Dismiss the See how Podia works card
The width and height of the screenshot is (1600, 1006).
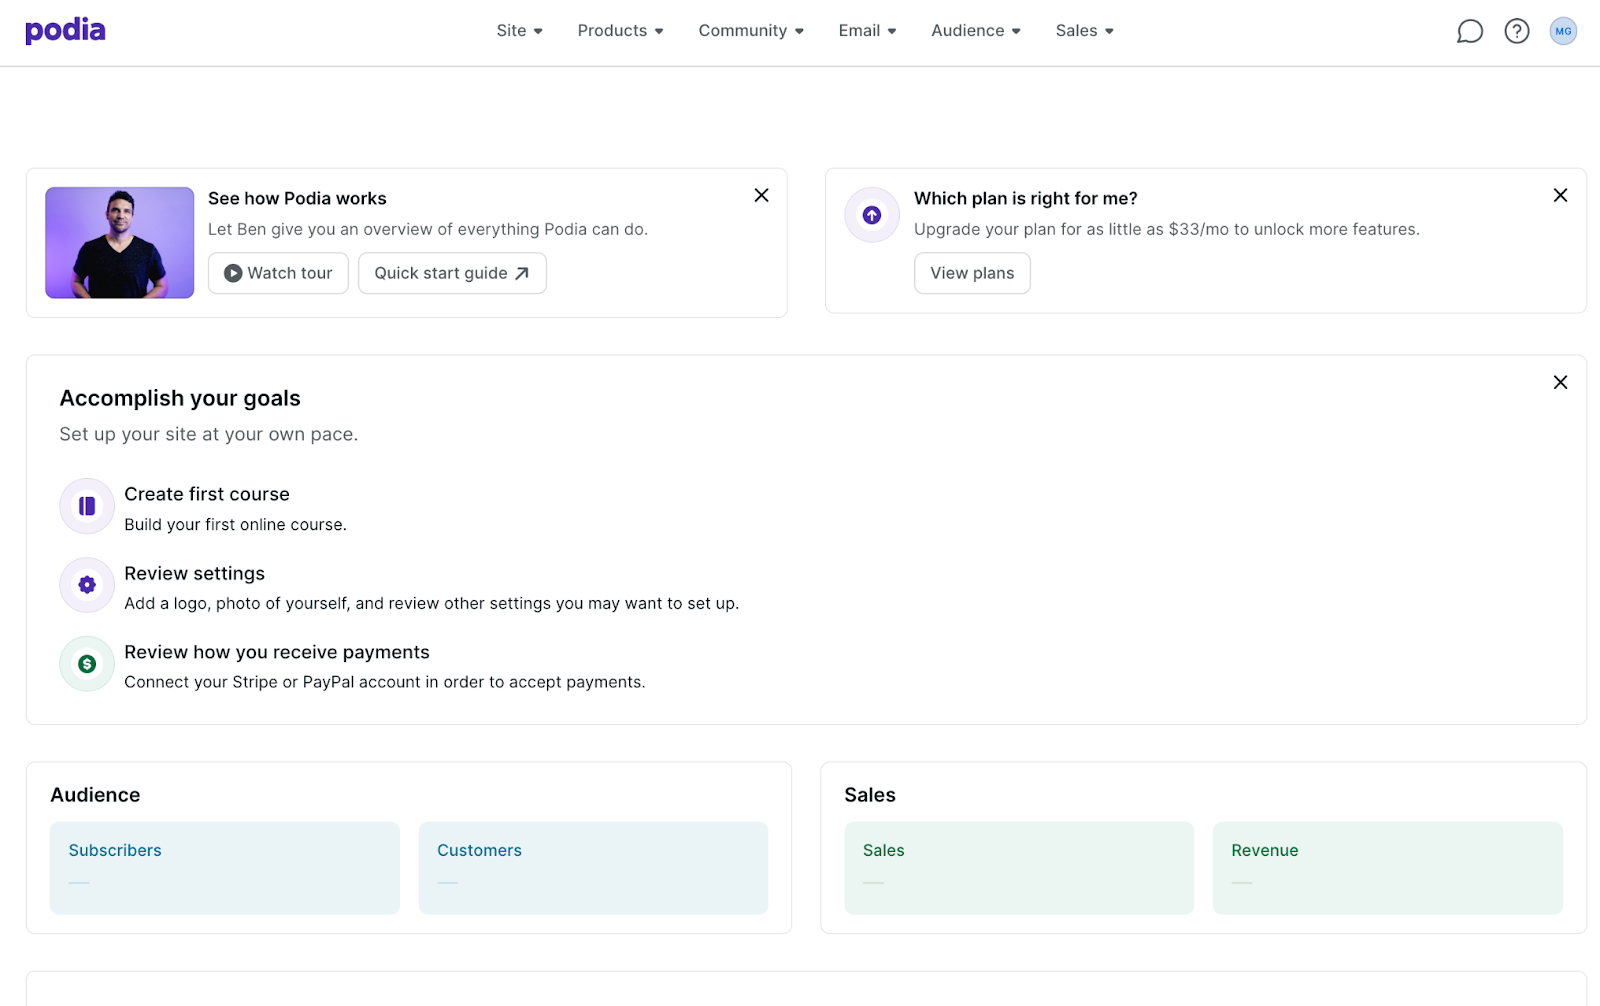pos(761,196)
